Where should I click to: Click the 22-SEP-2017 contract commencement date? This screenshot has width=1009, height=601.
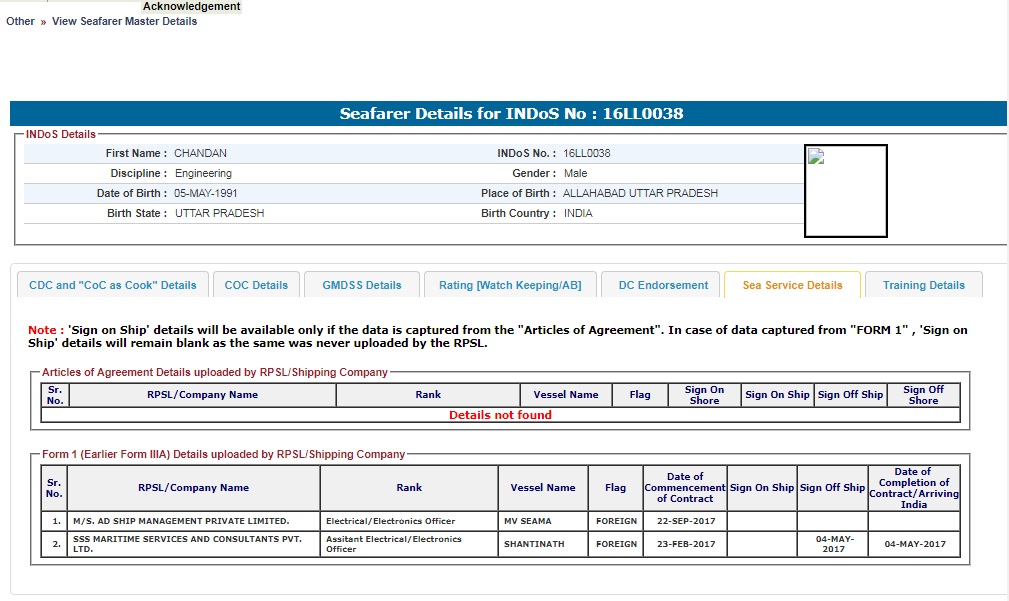coord(685,521)
